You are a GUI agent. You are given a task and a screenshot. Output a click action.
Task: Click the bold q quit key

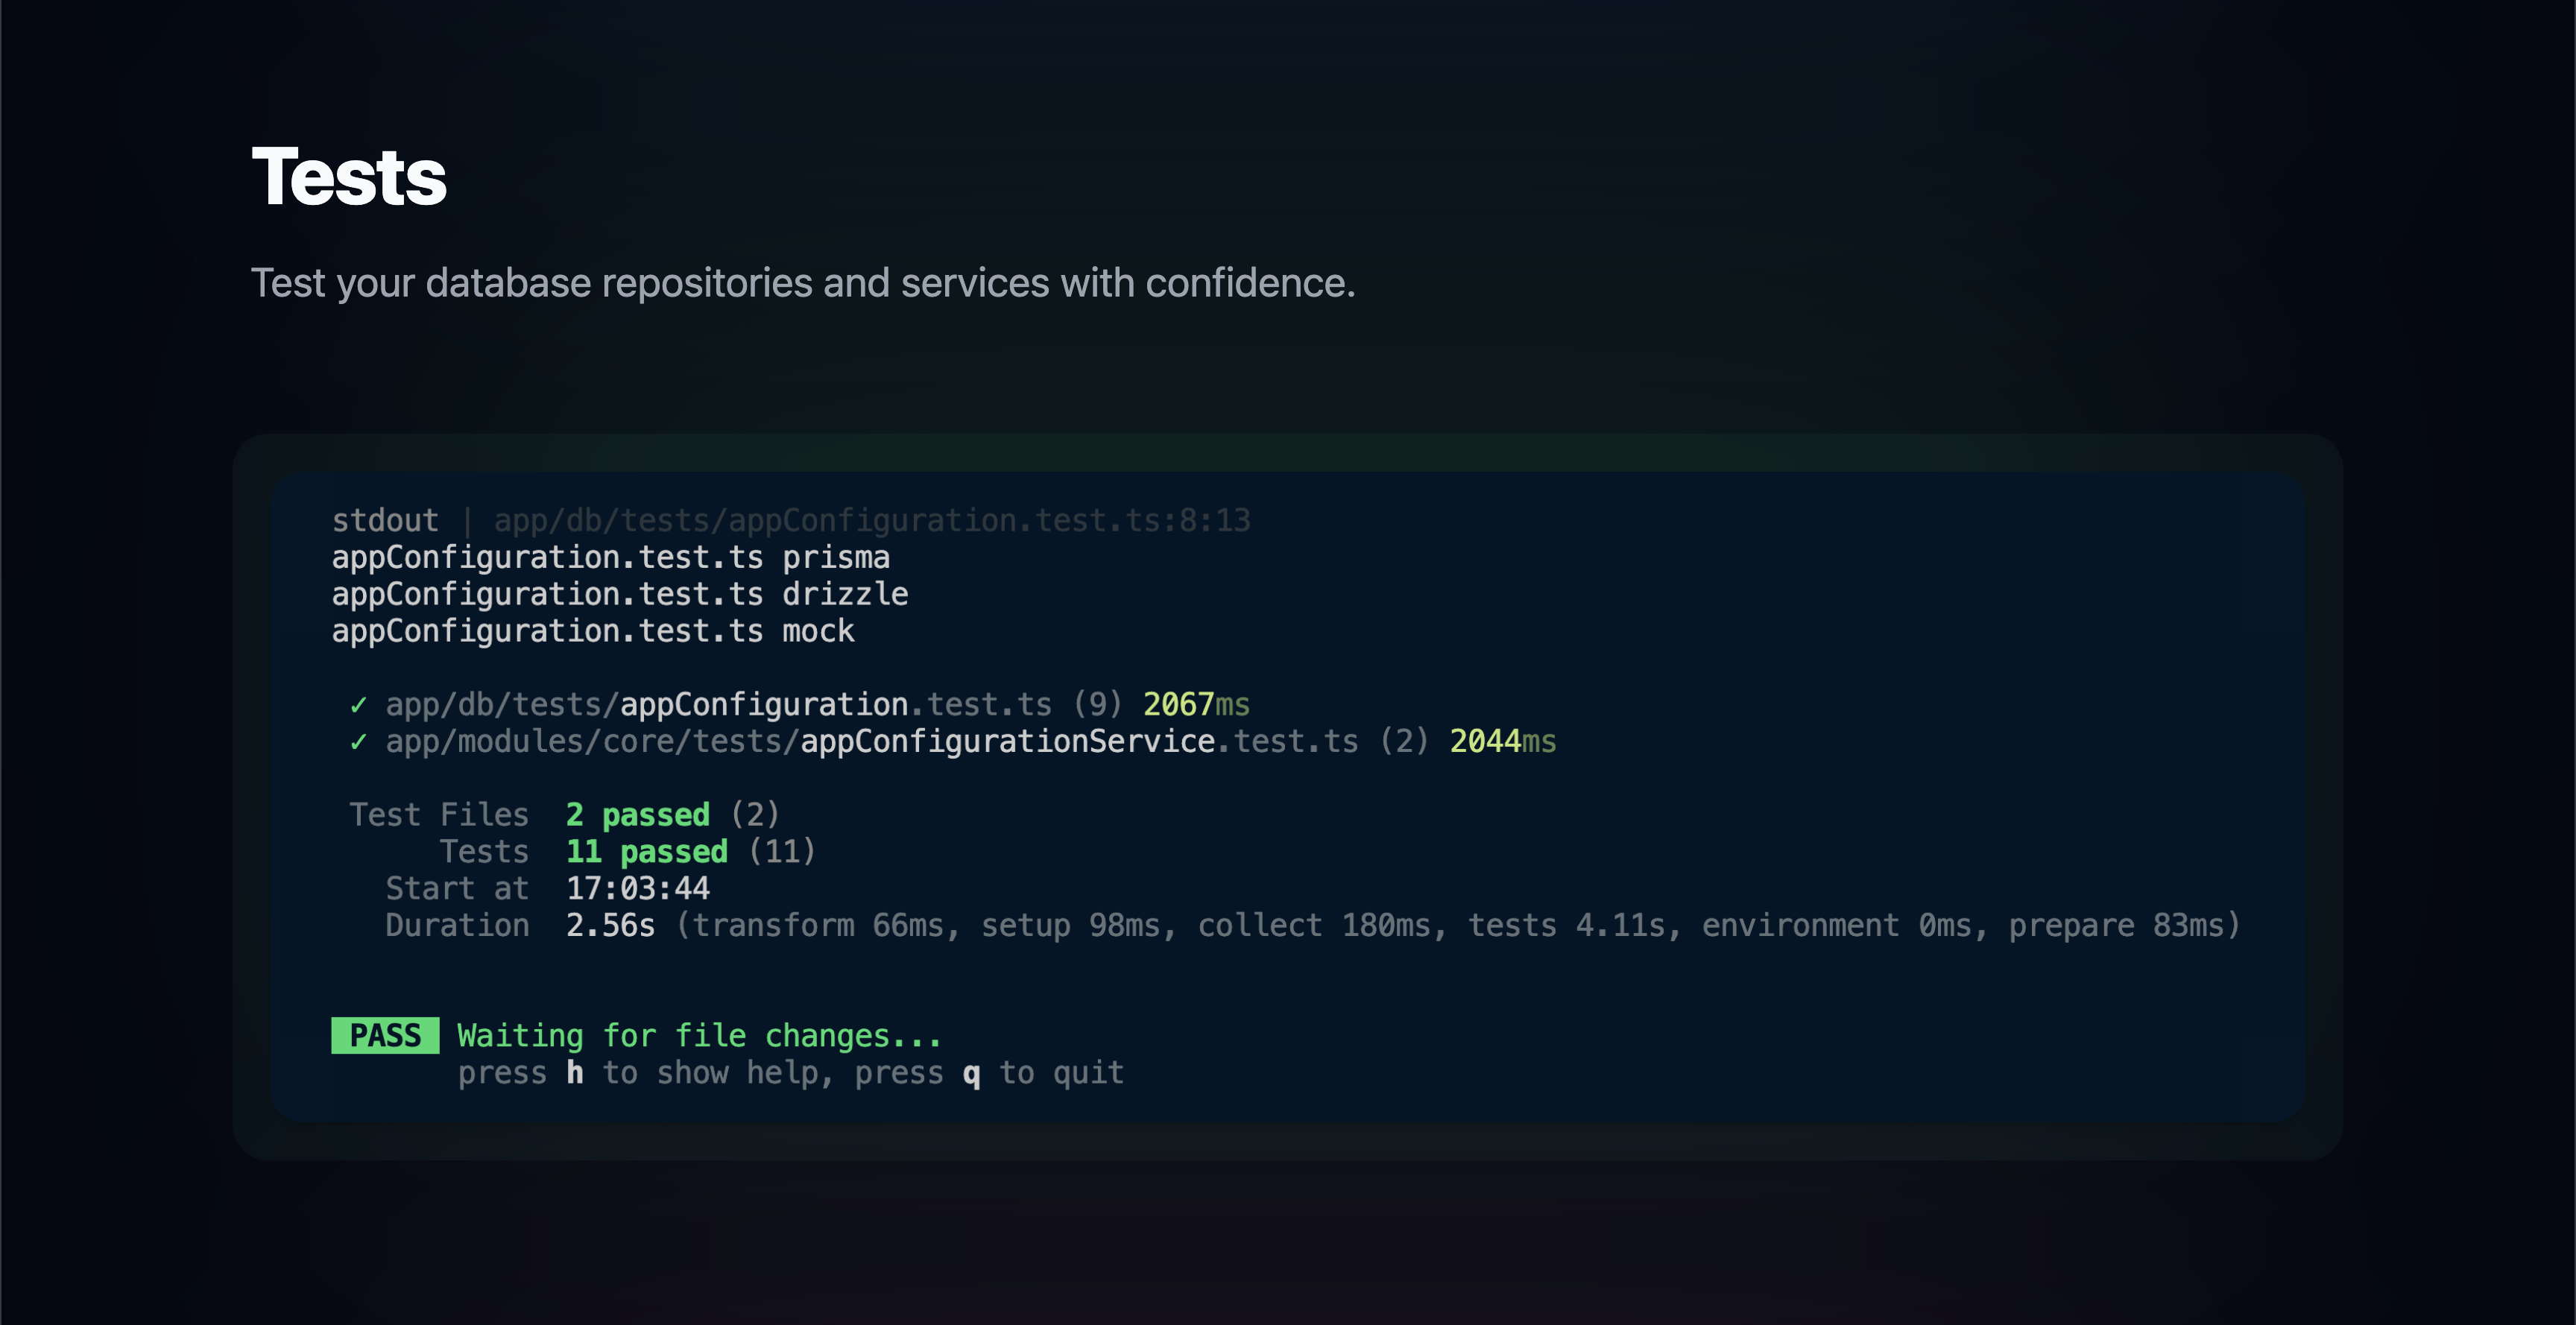[x=971, y=1073]
